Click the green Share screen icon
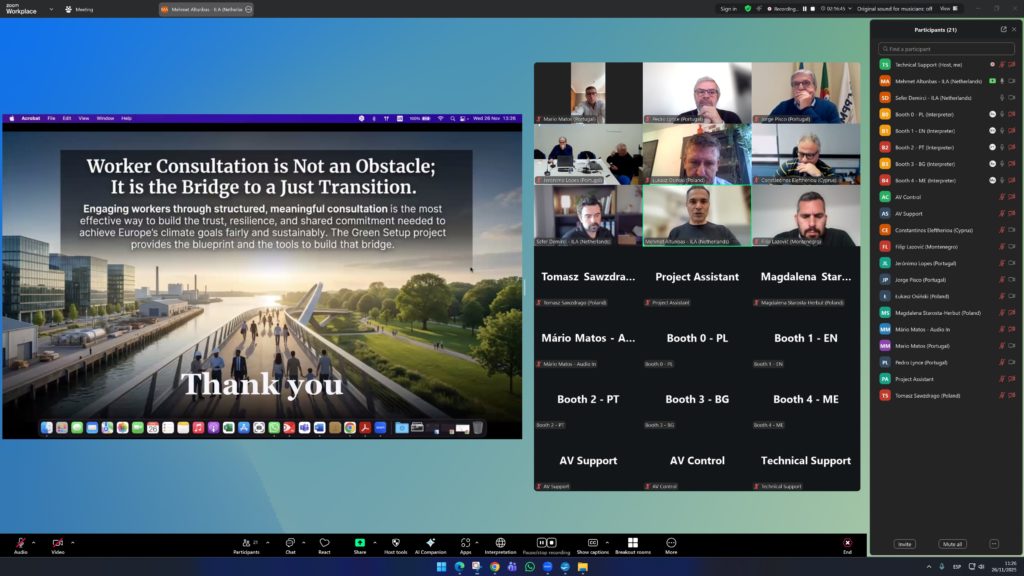 click(360, 544)
